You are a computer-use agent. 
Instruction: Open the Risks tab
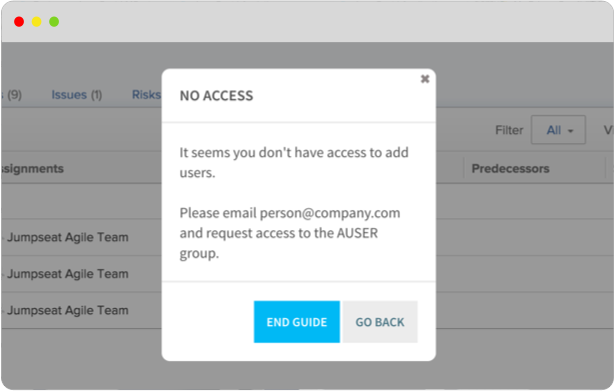tap(146, 95)
